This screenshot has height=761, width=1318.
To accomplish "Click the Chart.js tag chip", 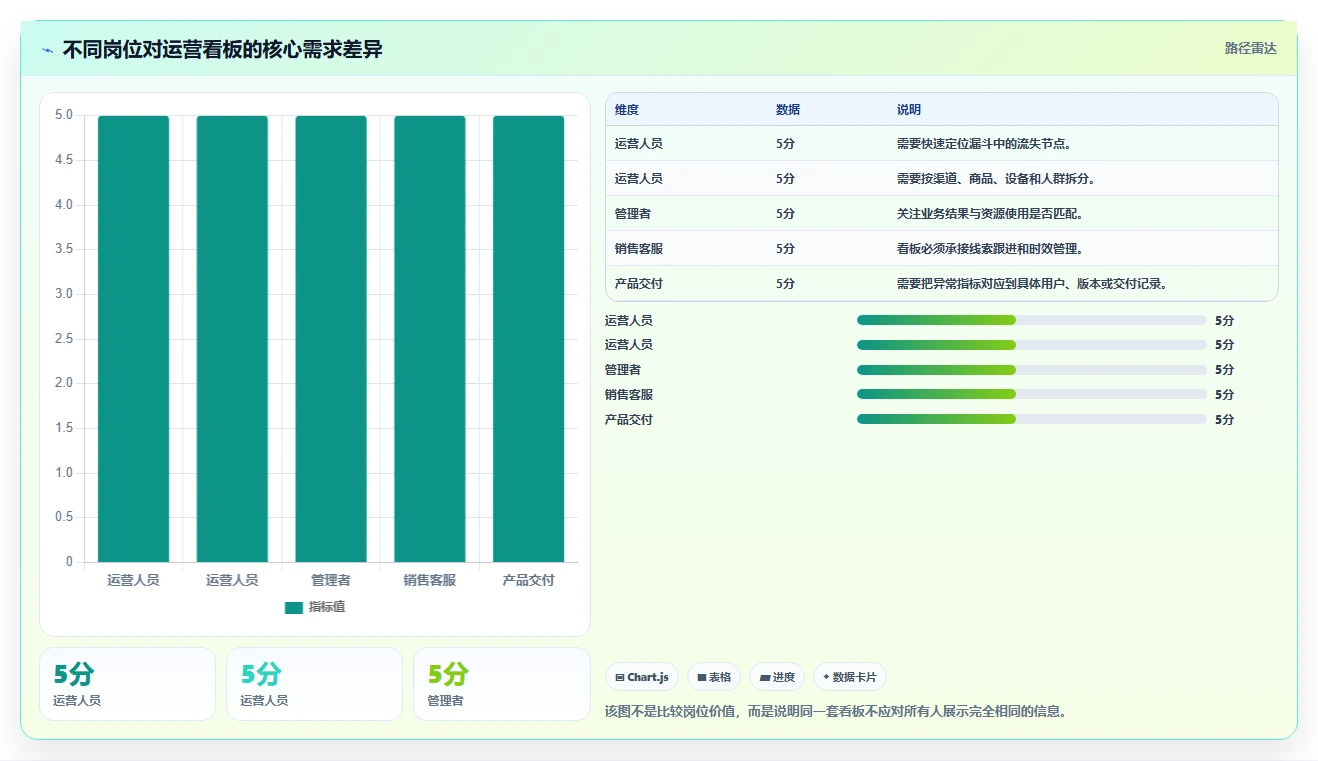I will click(x=642, y=677).
